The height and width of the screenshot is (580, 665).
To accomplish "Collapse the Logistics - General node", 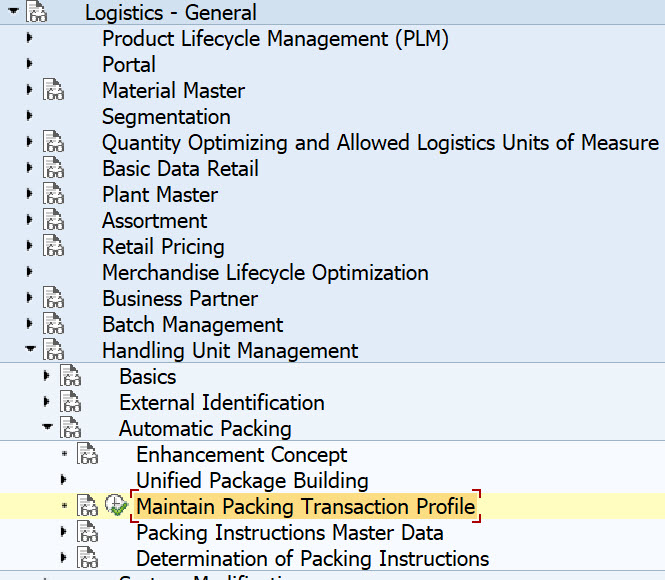I will (x=12, y=13).
